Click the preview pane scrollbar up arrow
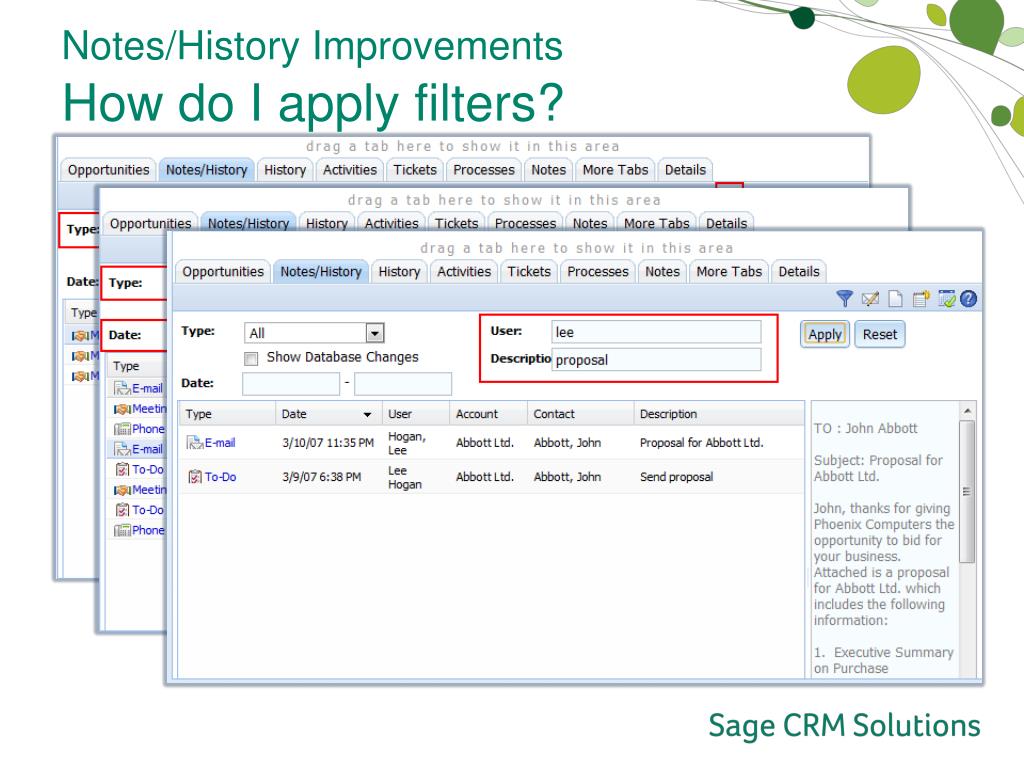The width and height of the screenshot is (1024, 768). click(967, 411)
